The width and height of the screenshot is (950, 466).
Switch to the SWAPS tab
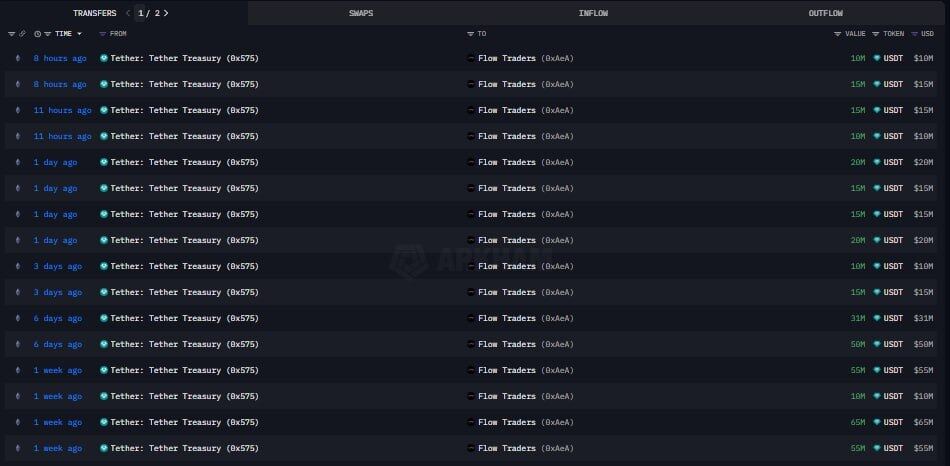click(361, 13)
